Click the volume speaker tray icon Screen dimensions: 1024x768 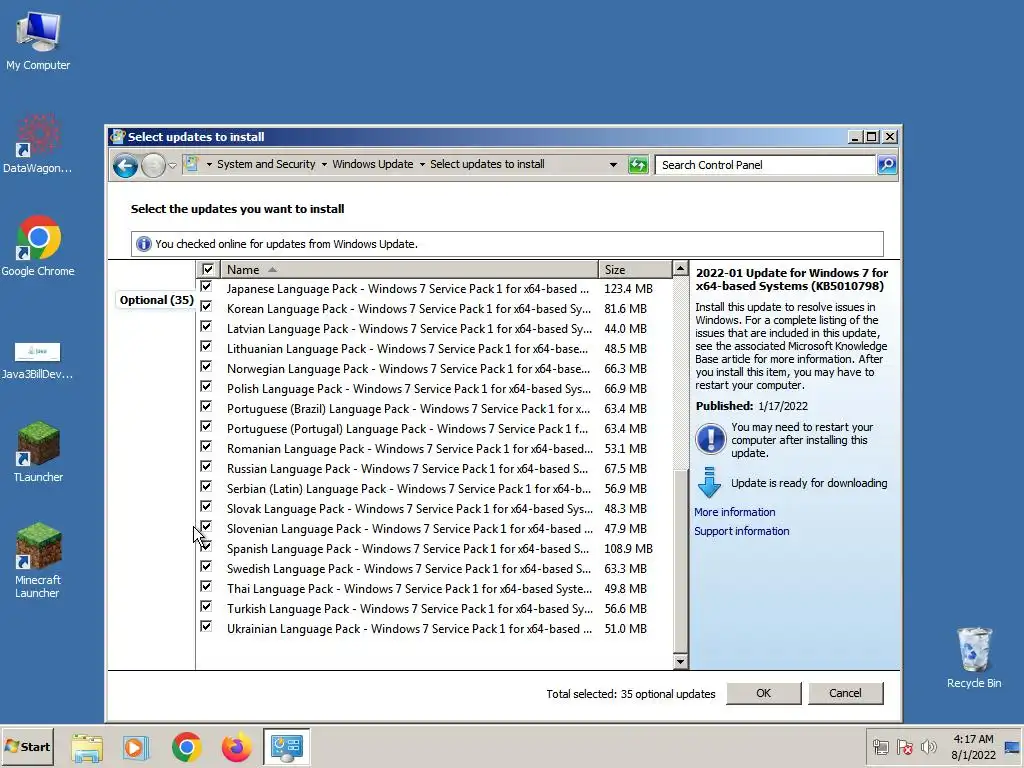(928, 746)
